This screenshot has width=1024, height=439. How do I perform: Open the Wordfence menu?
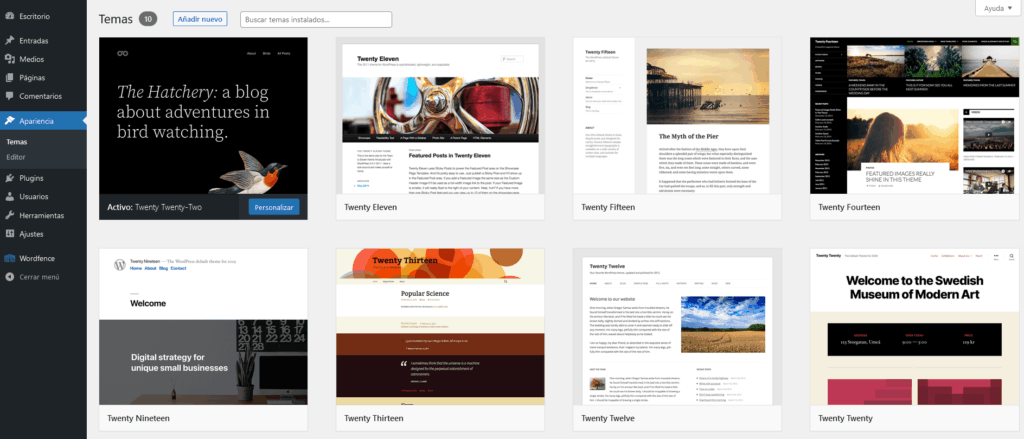point(43,258)
